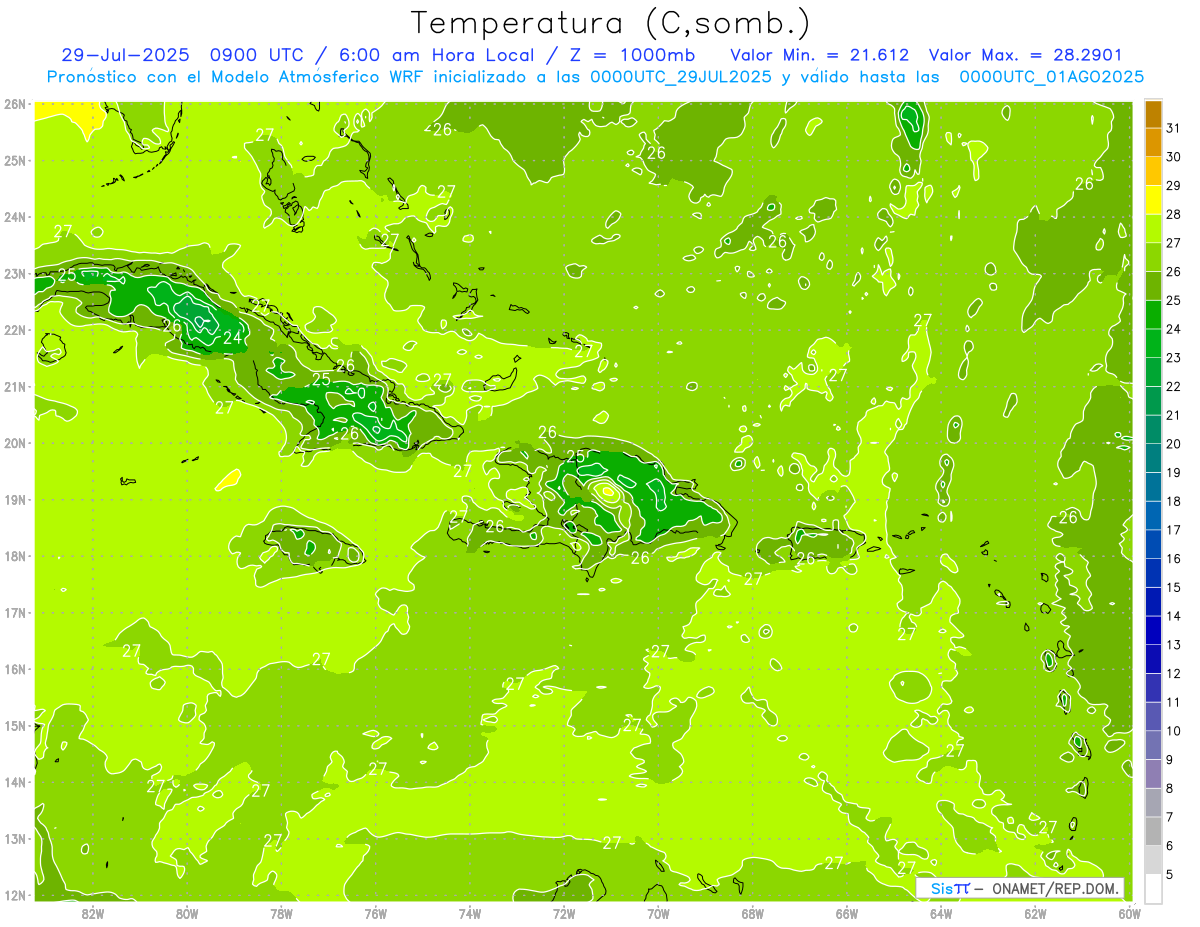This screenshot has width=1200, height=927.
Task: Click the "25N" latitude axis label
Action: pyautogui.click(x=15, y=160)
